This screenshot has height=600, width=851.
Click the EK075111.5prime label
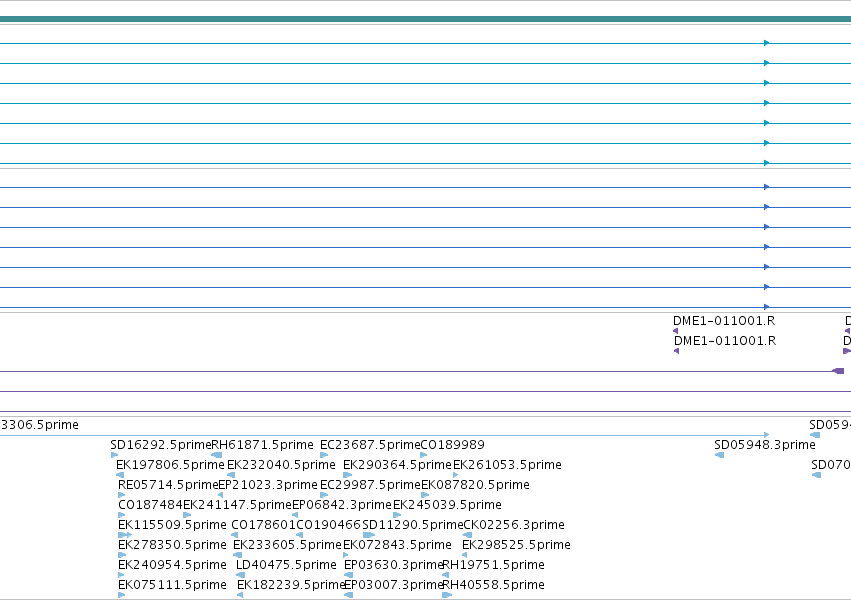172,585
